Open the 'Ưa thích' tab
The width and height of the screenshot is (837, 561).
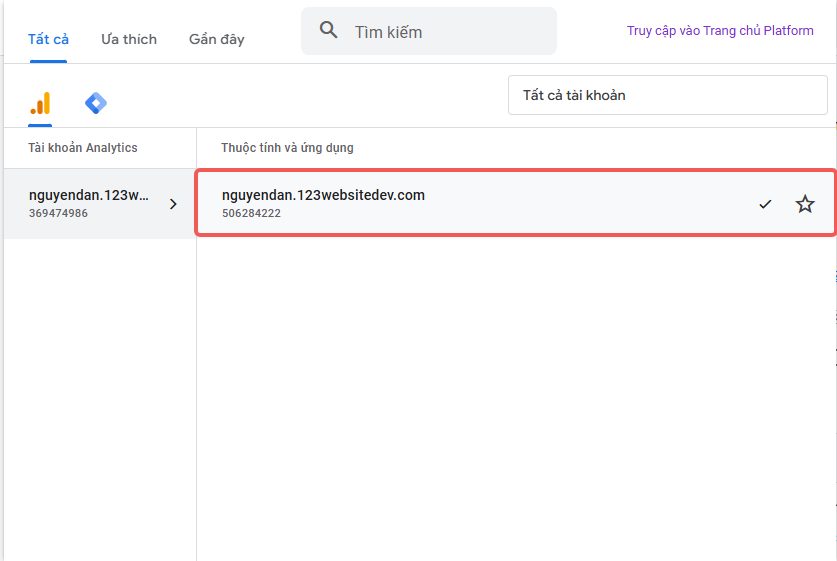(x=129, y=39)
